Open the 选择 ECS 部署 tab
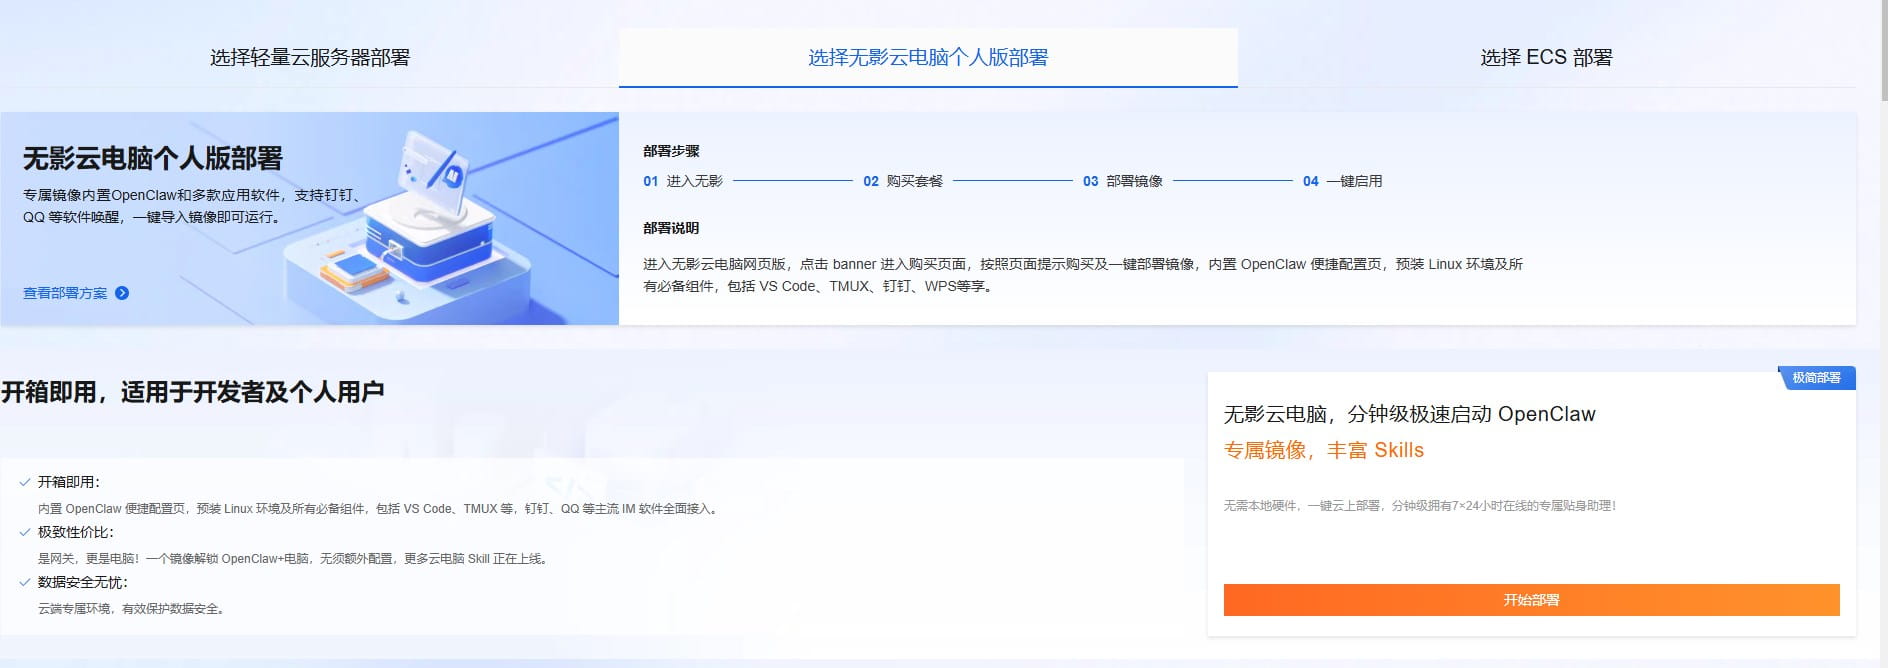The image size is (1888, 668). [x=1546, y=58]
